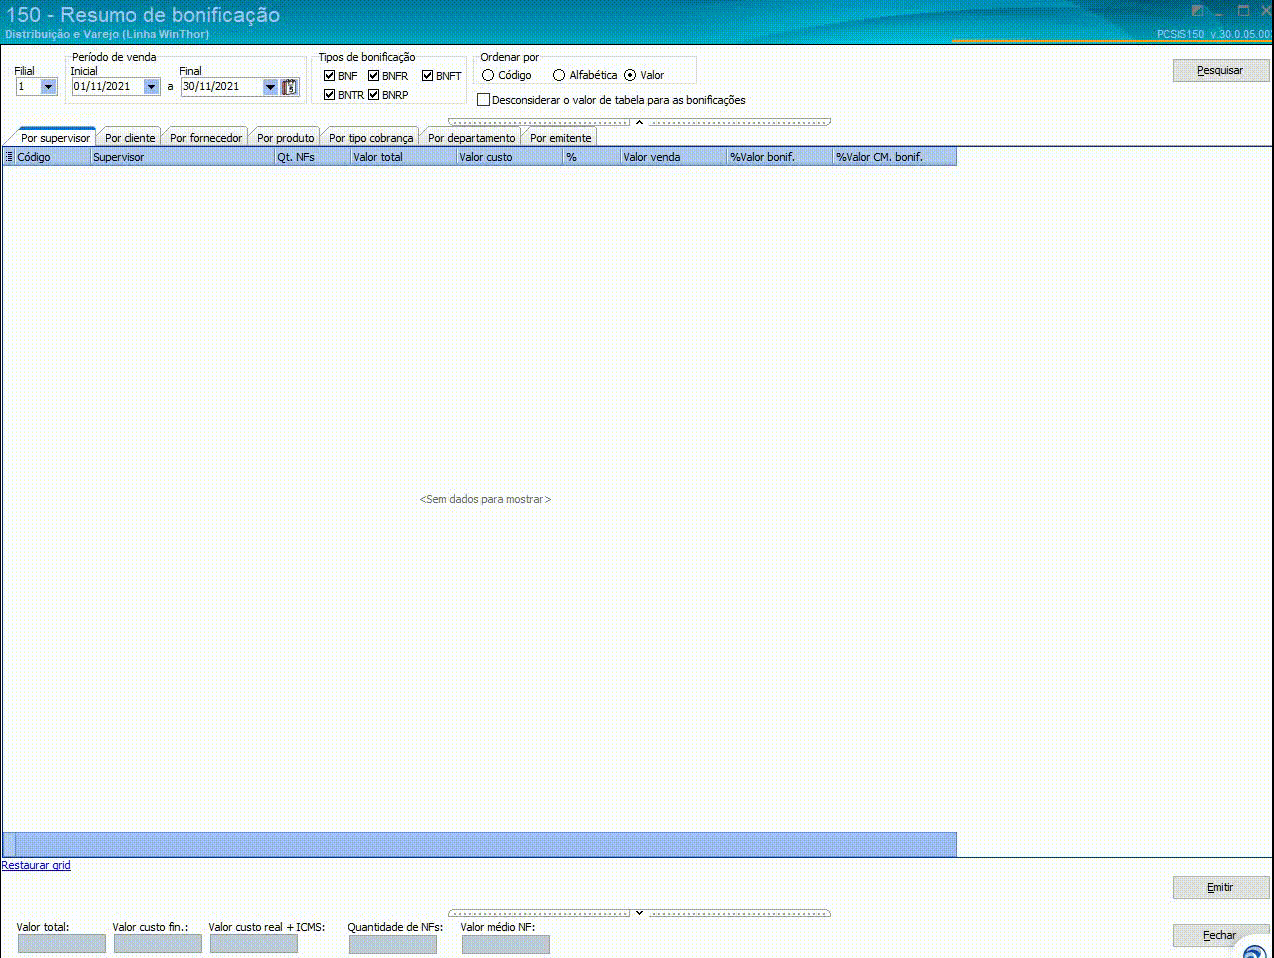The height and width of the screenshot is (958, 1274).
Task: Sort by the Código column header
Action: [52, 157]
